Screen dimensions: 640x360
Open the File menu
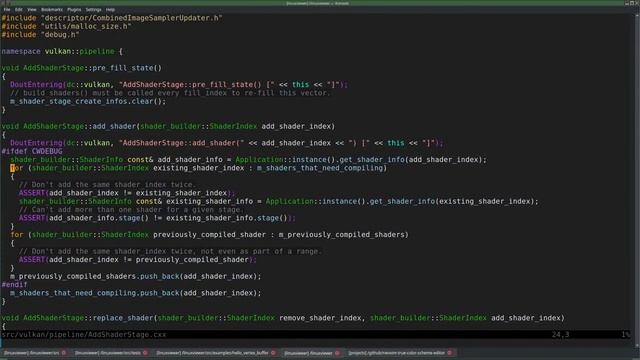[x=7, y=9]
